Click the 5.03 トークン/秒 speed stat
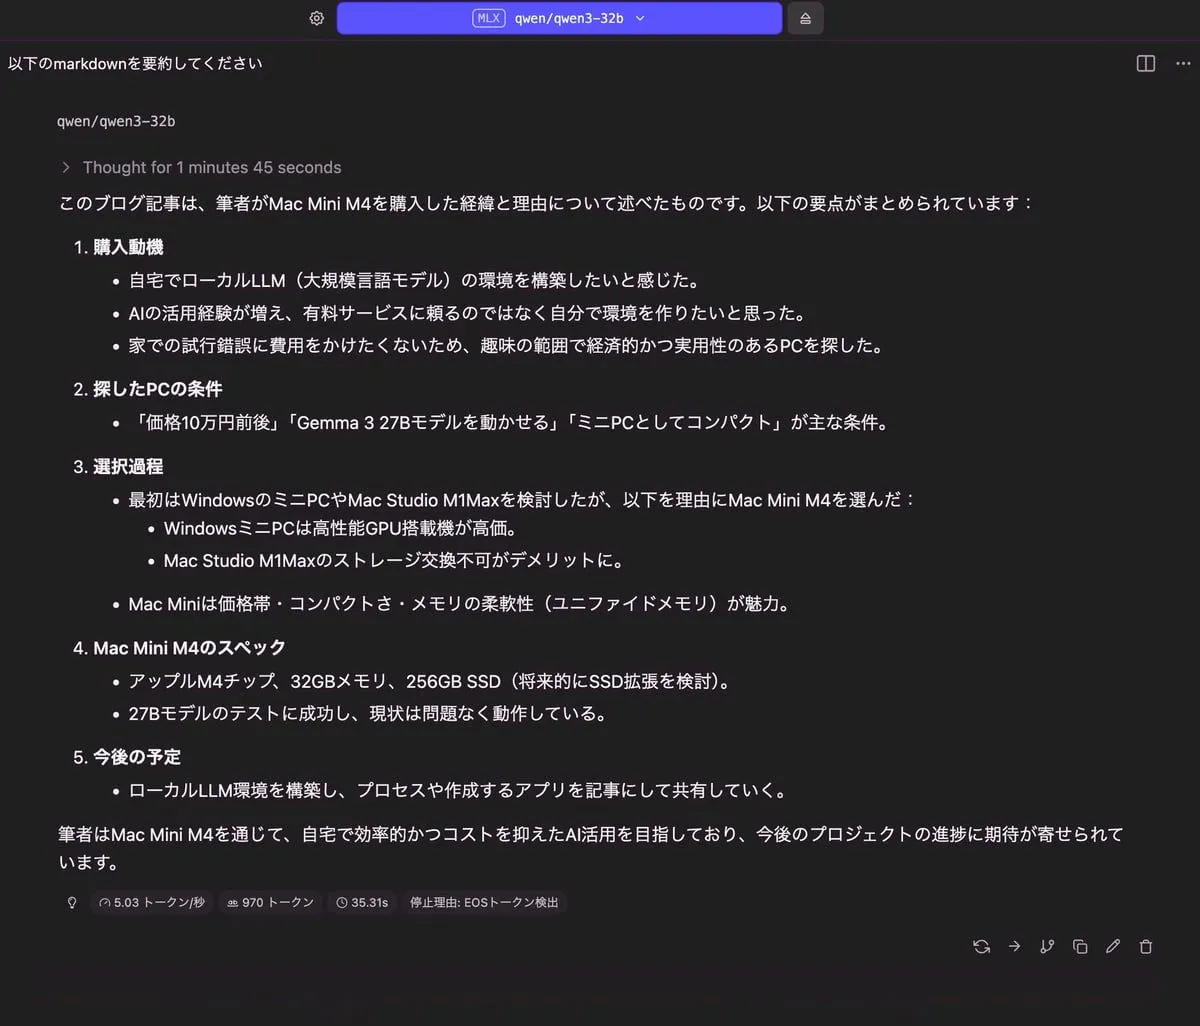Viewport: 1200px width, 1026px height. tap(151, 902)
